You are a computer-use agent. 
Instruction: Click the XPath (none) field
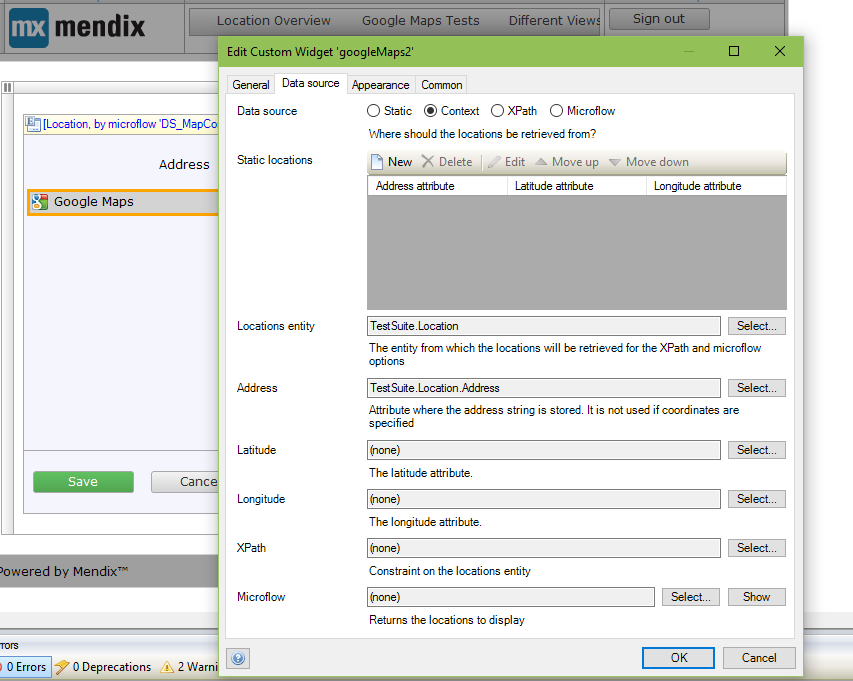[x=543, y=548]
